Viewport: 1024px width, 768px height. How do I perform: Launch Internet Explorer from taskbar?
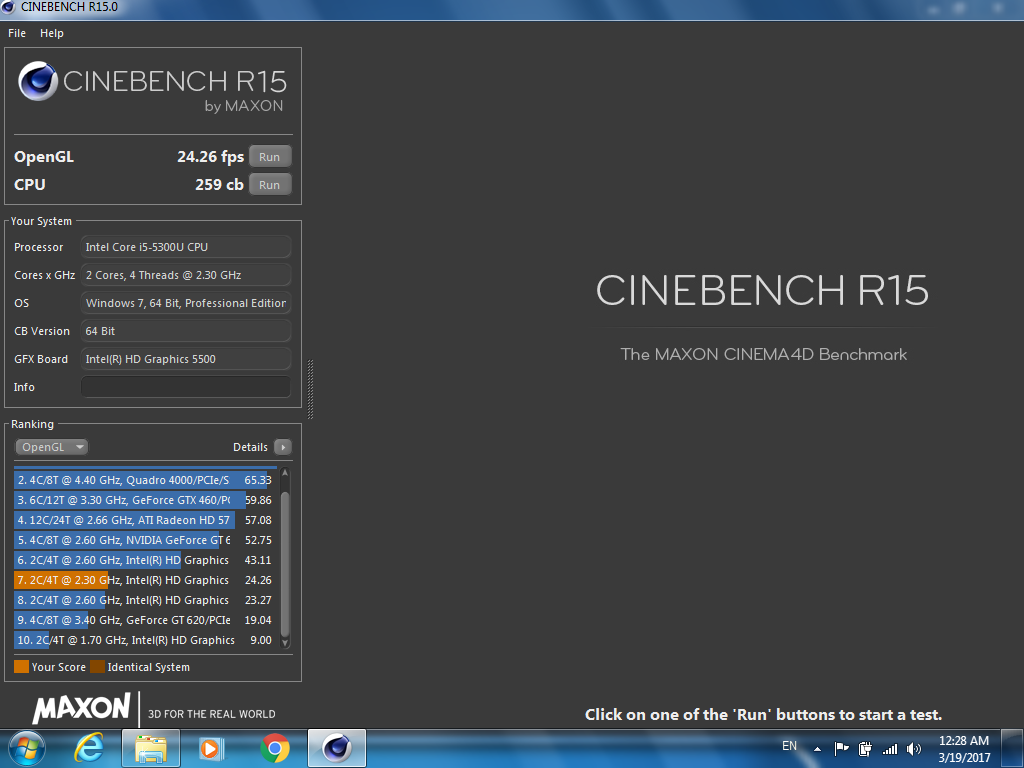pyautogui.click(x=89, y=748)
